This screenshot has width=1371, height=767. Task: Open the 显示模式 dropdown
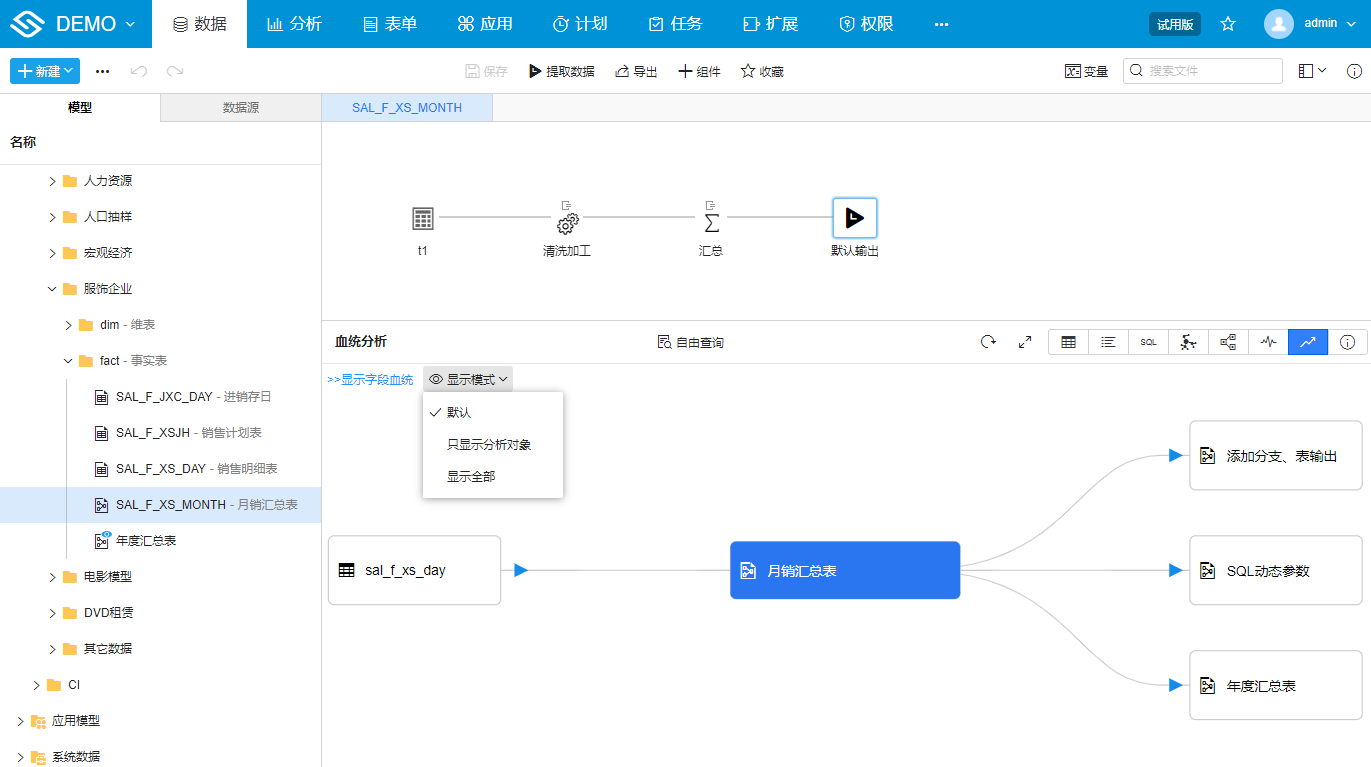pyautogui.click(x=468, y=379)
